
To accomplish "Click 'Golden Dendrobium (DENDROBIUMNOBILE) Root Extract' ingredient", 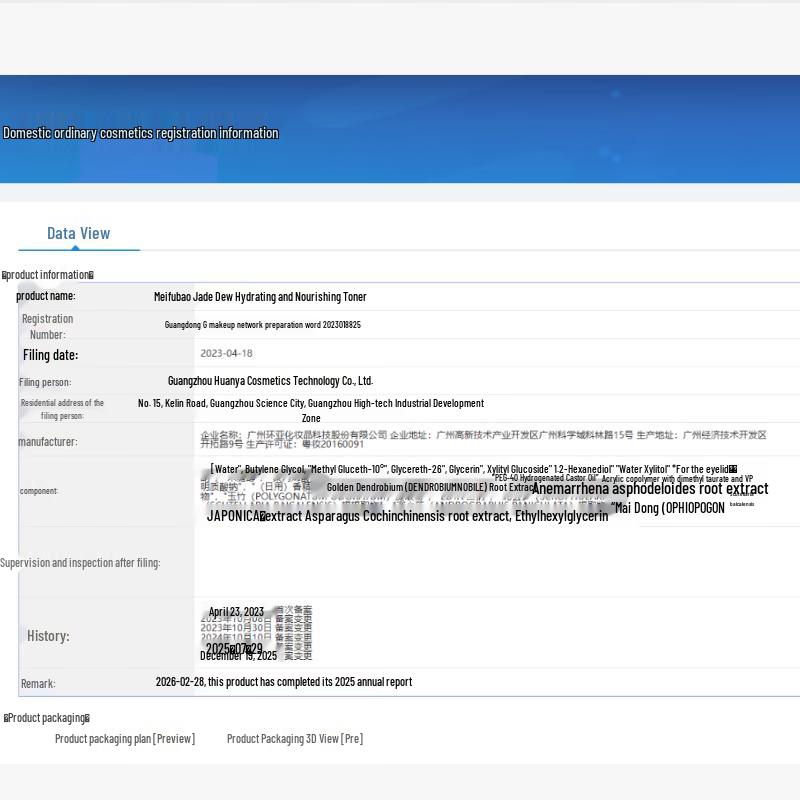I will pyautogui.click(x=430, y=487).
